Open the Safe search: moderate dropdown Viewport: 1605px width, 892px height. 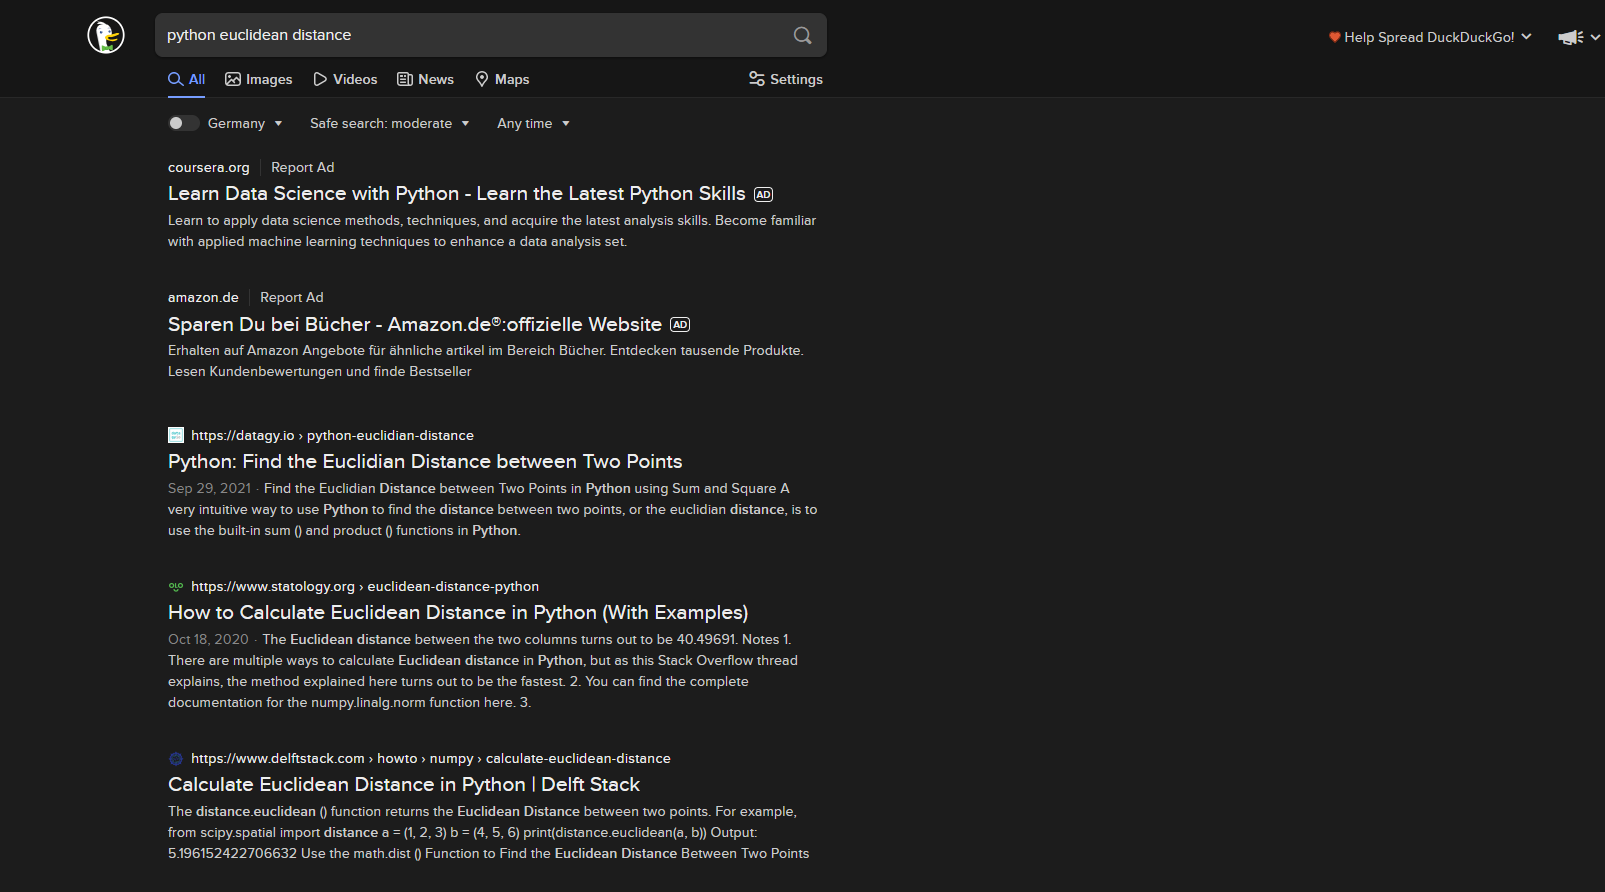(x=389, y=123)
